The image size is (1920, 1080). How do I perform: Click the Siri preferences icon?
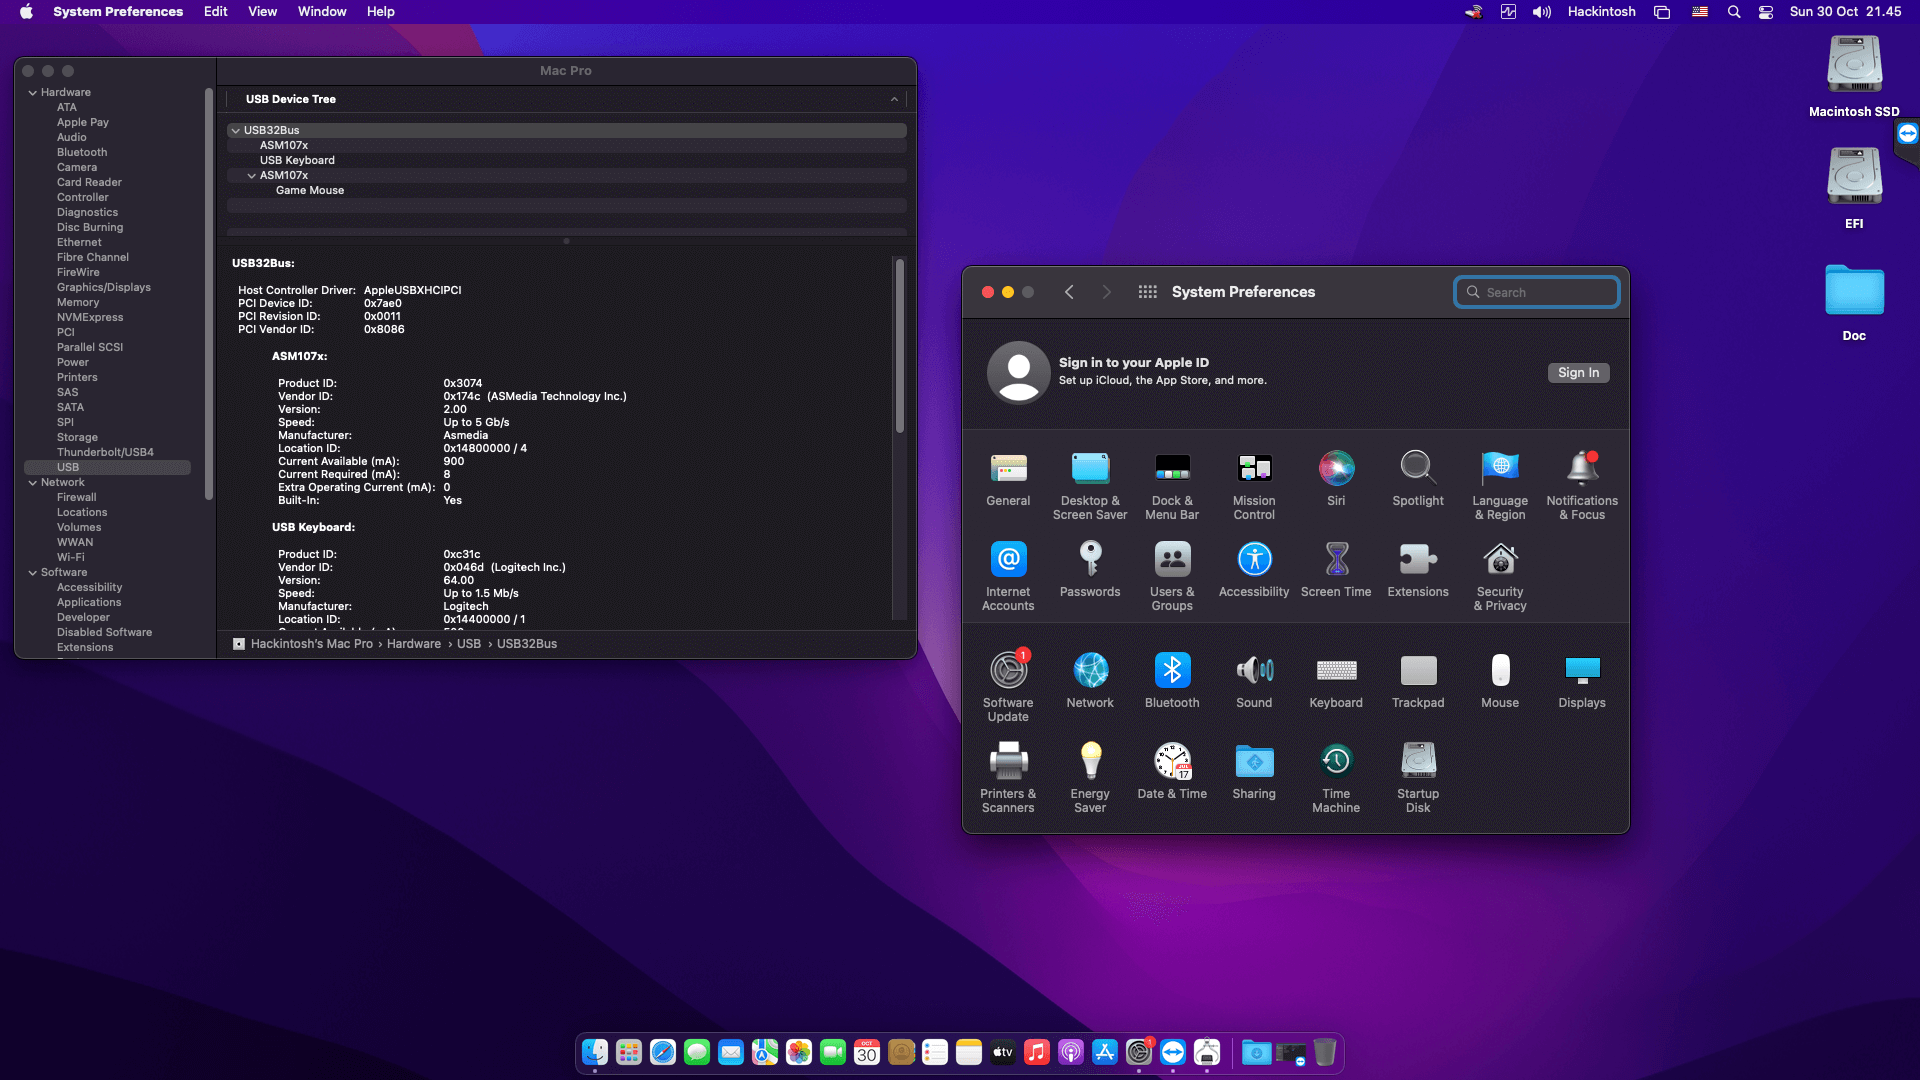1336,469
